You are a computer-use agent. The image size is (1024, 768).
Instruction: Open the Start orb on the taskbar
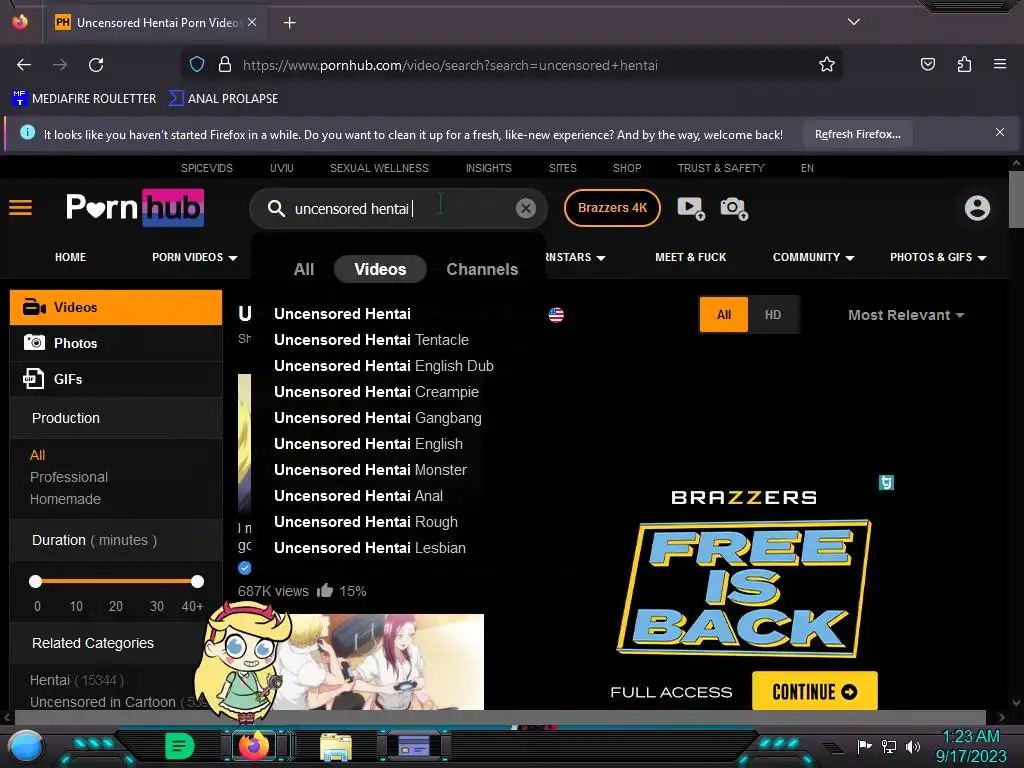click(25, 747)
